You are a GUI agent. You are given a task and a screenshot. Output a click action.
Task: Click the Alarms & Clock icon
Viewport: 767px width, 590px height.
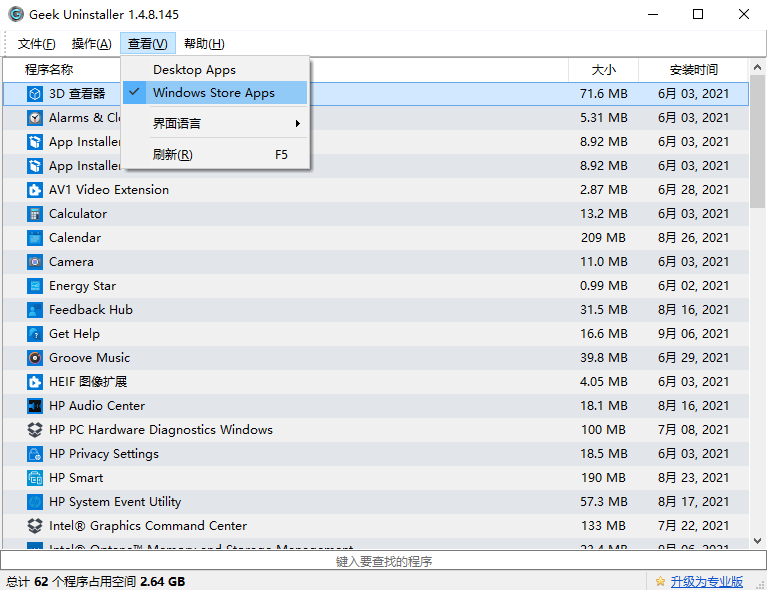[x=35, y=118]
